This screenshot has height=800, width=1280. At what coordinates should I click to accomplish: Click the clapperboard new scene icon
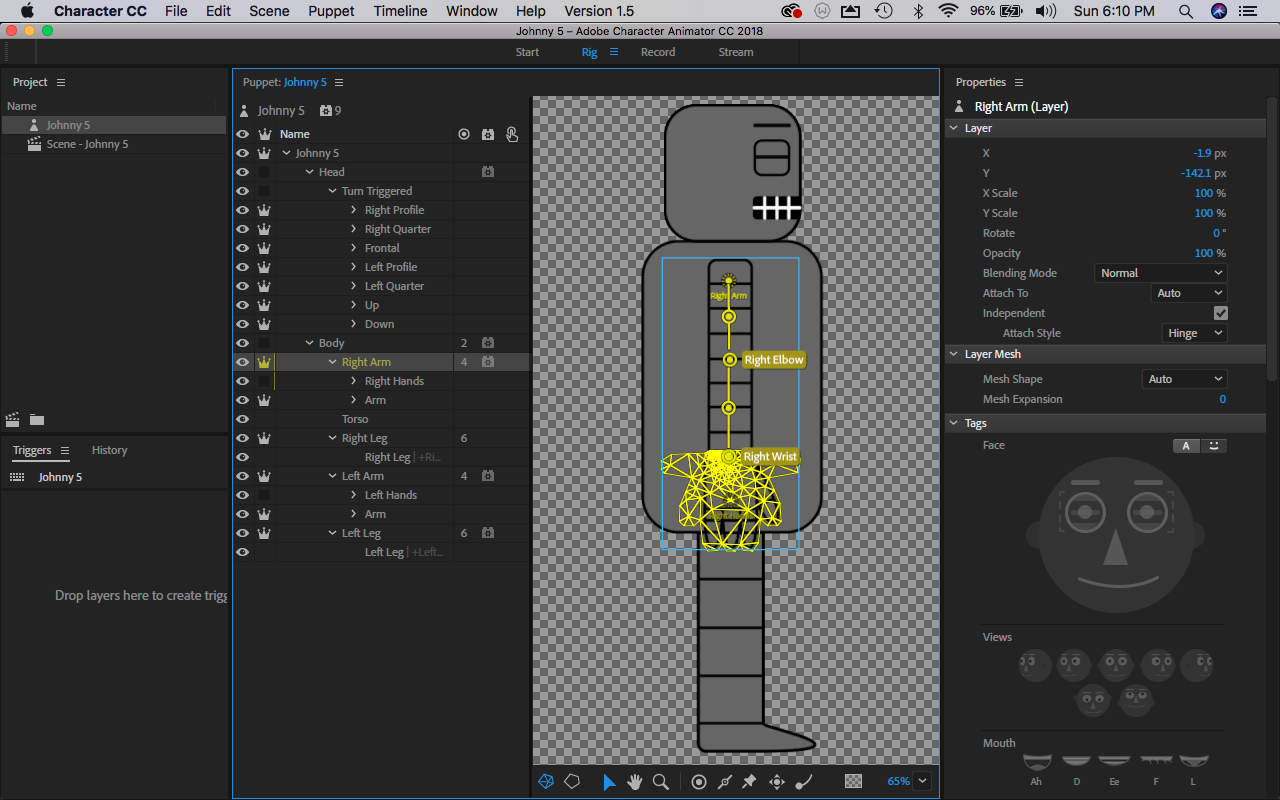click(13, 420)
